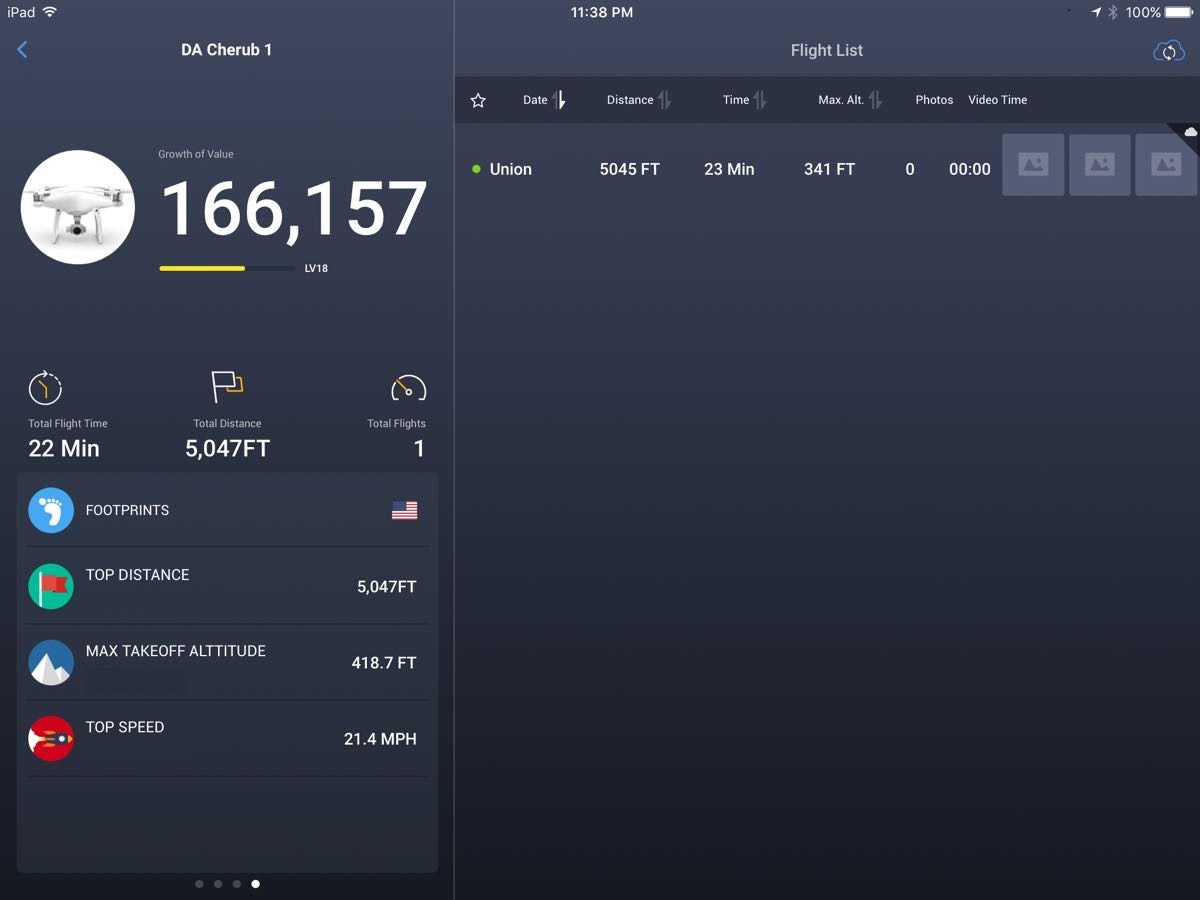Tap the DA Cherub 1 title
Screen dimensions: 1200x900
[227, 50]
